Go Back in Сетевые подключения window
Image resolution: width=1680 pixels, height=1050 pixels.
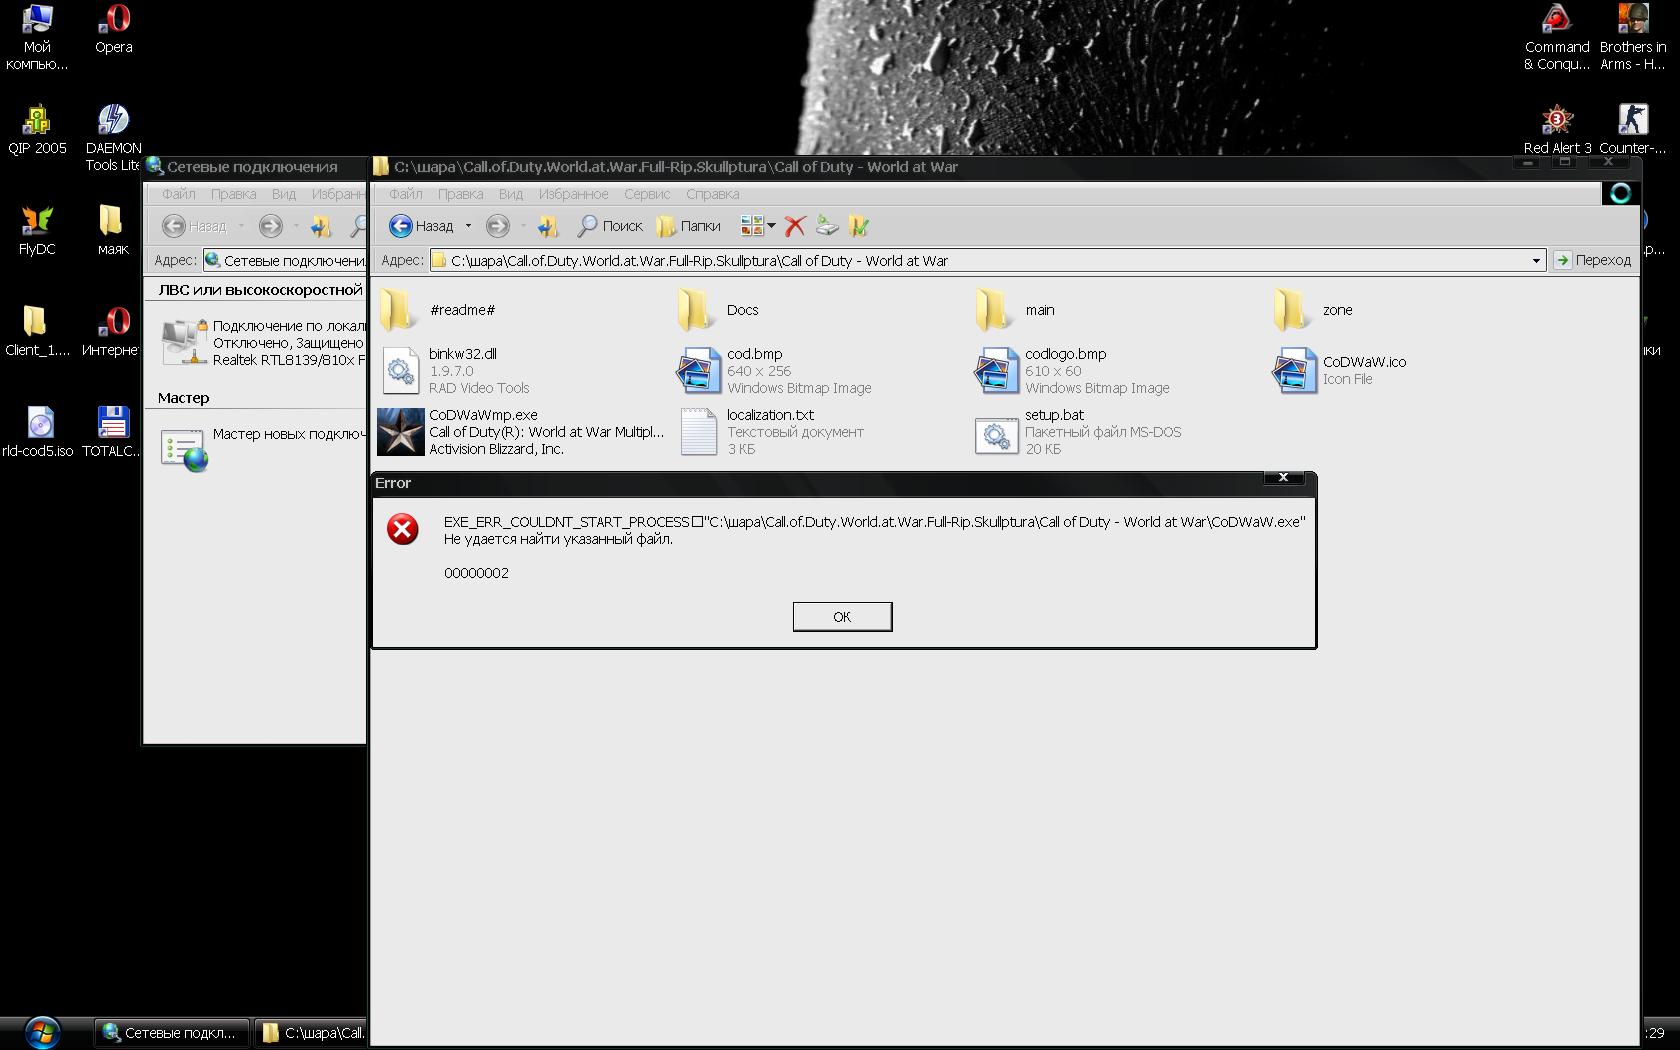pyautogui.click(x=195, y=226)
